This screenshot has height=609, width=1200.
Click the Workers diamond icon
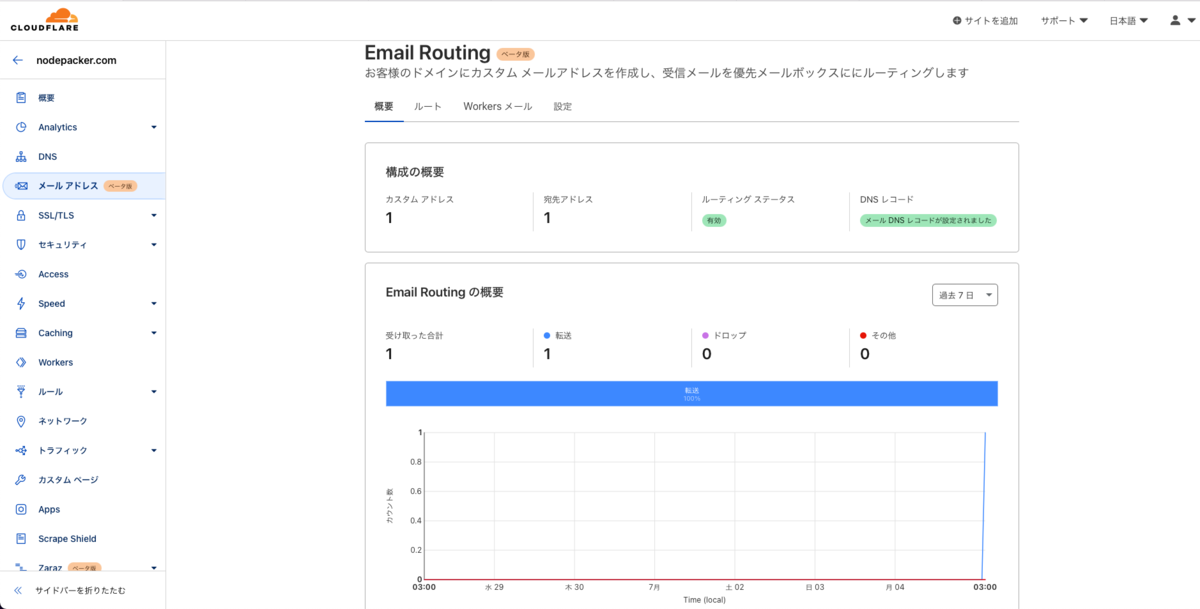click(21, 362)
